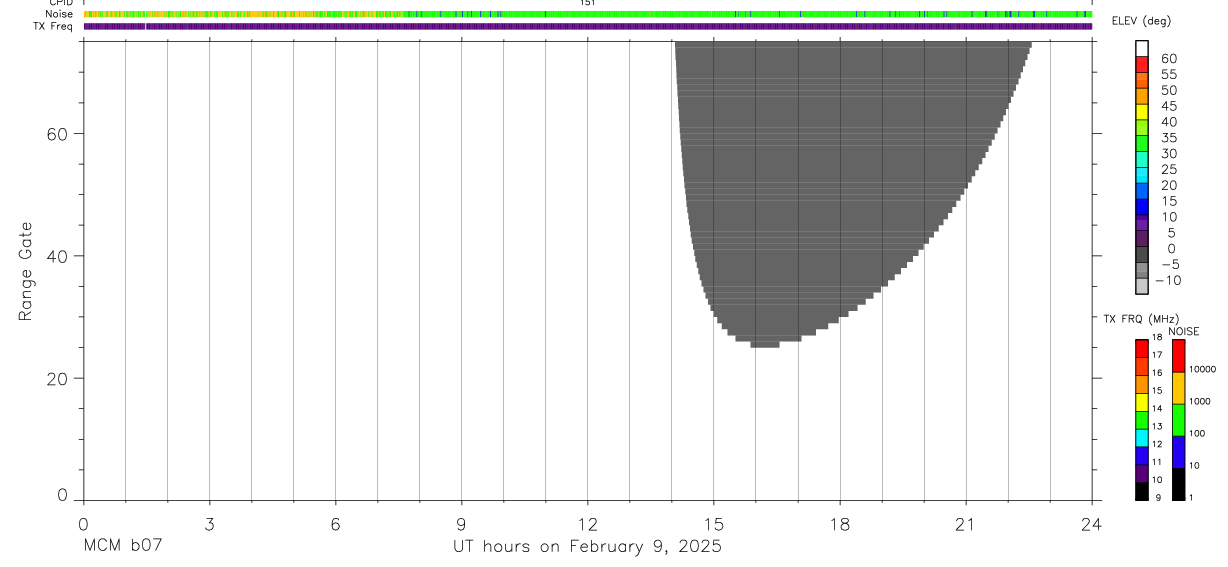Click the Noise color strip above the plot
This screenshot has height=567, width=1228.
point(587,15)
